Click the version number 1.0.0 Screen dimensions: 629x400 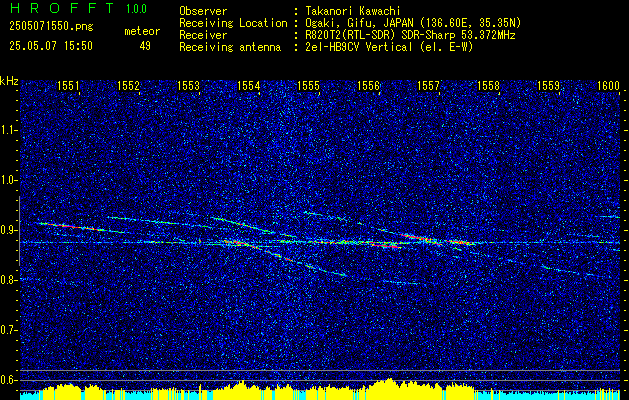[136, 8]
